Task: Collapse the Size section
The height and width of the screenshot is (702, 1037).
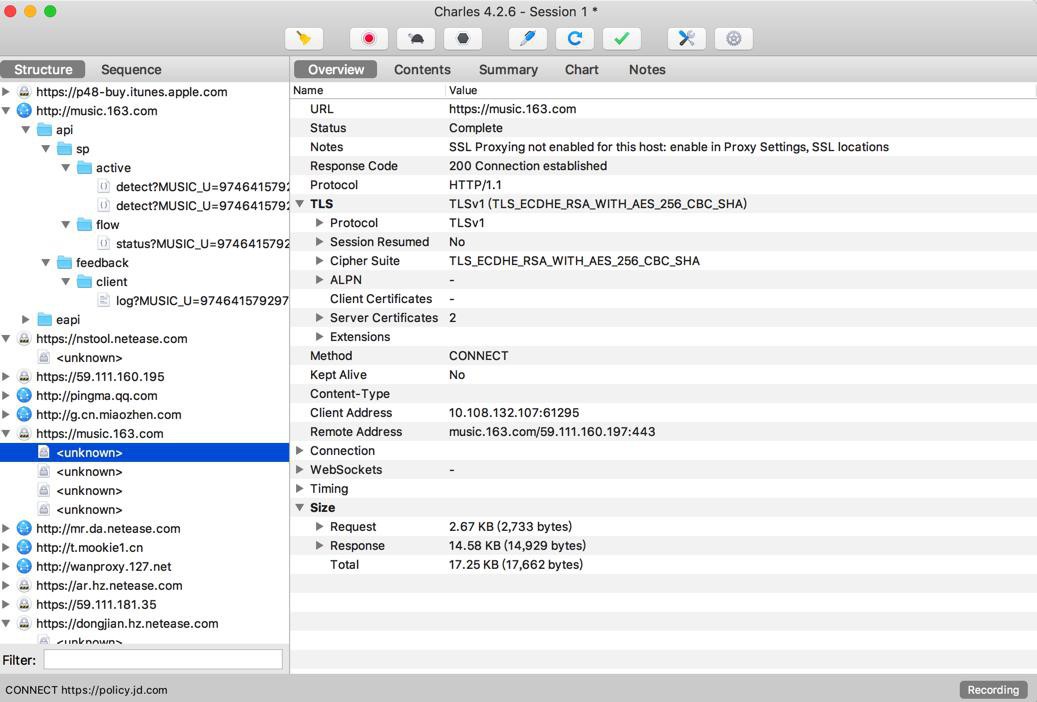Action: (300, 507)
